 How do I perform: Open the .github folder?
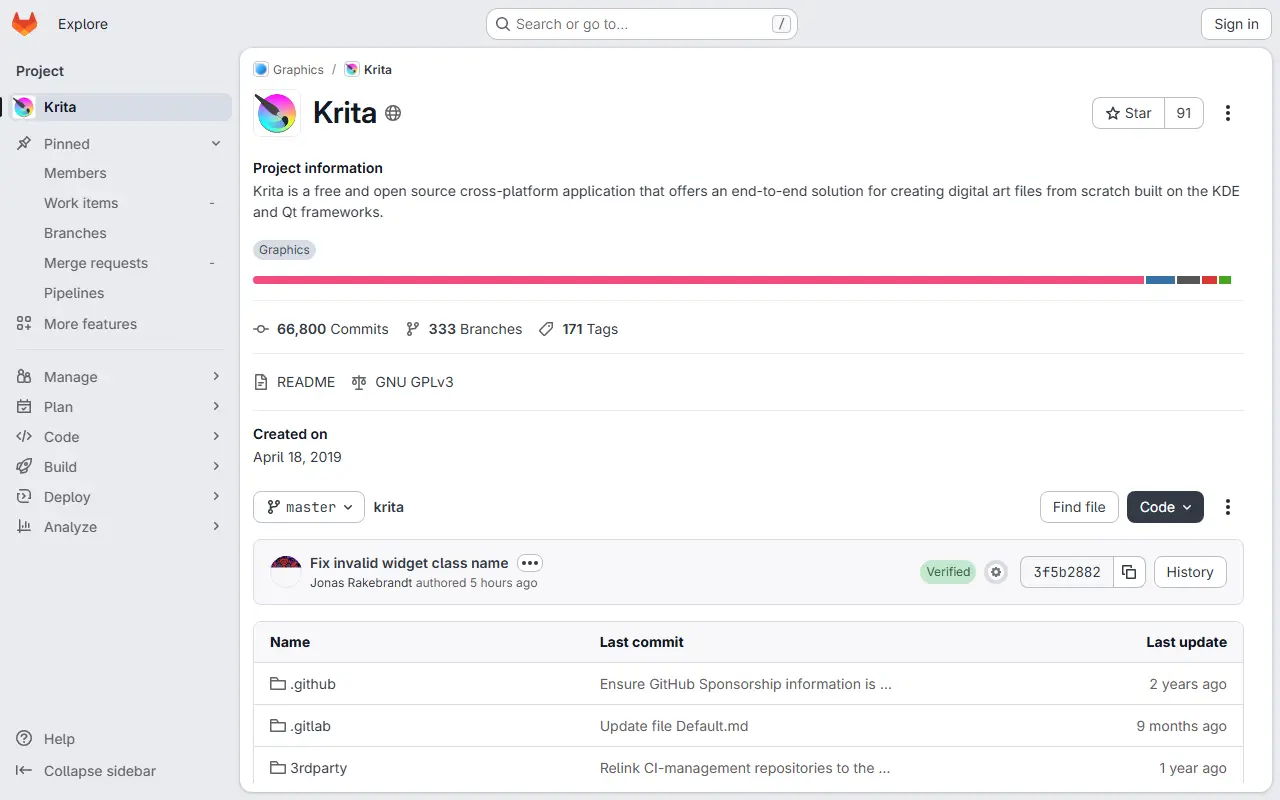[313, 684]
